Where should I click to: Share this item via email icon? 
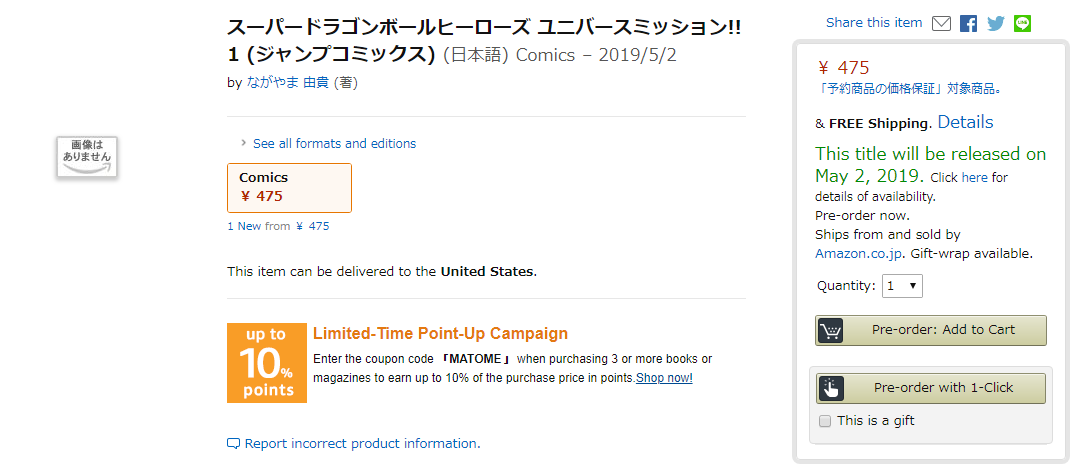tap(941, 23)
